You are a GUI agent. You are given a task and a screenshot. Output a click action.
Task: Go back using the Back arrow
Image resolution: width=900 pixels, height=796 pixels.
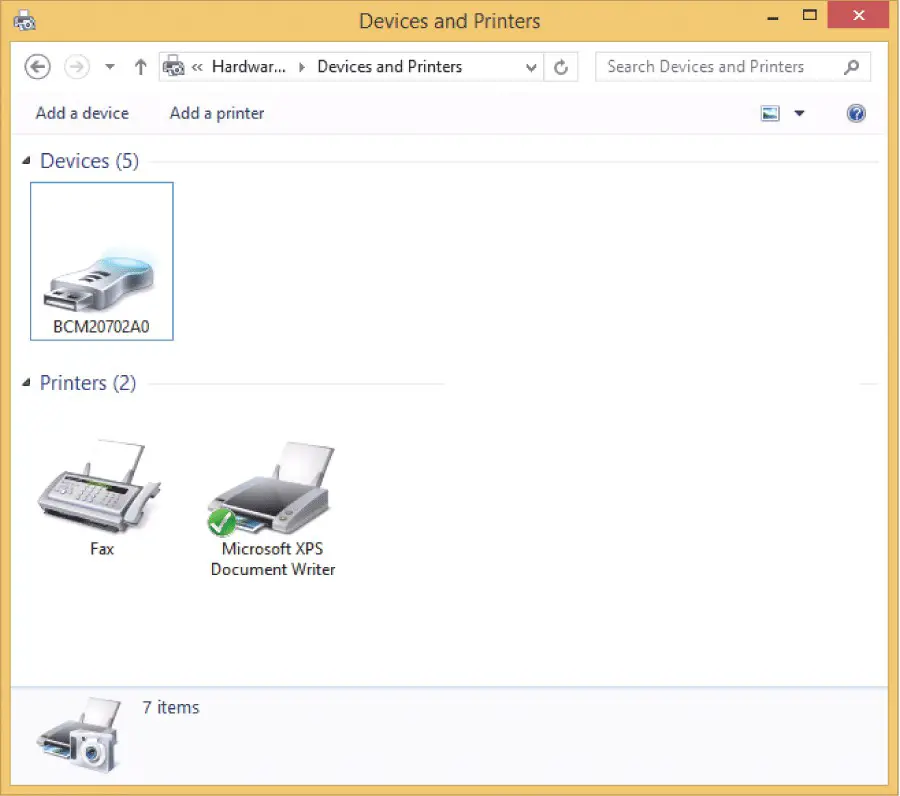pos(37,67)
